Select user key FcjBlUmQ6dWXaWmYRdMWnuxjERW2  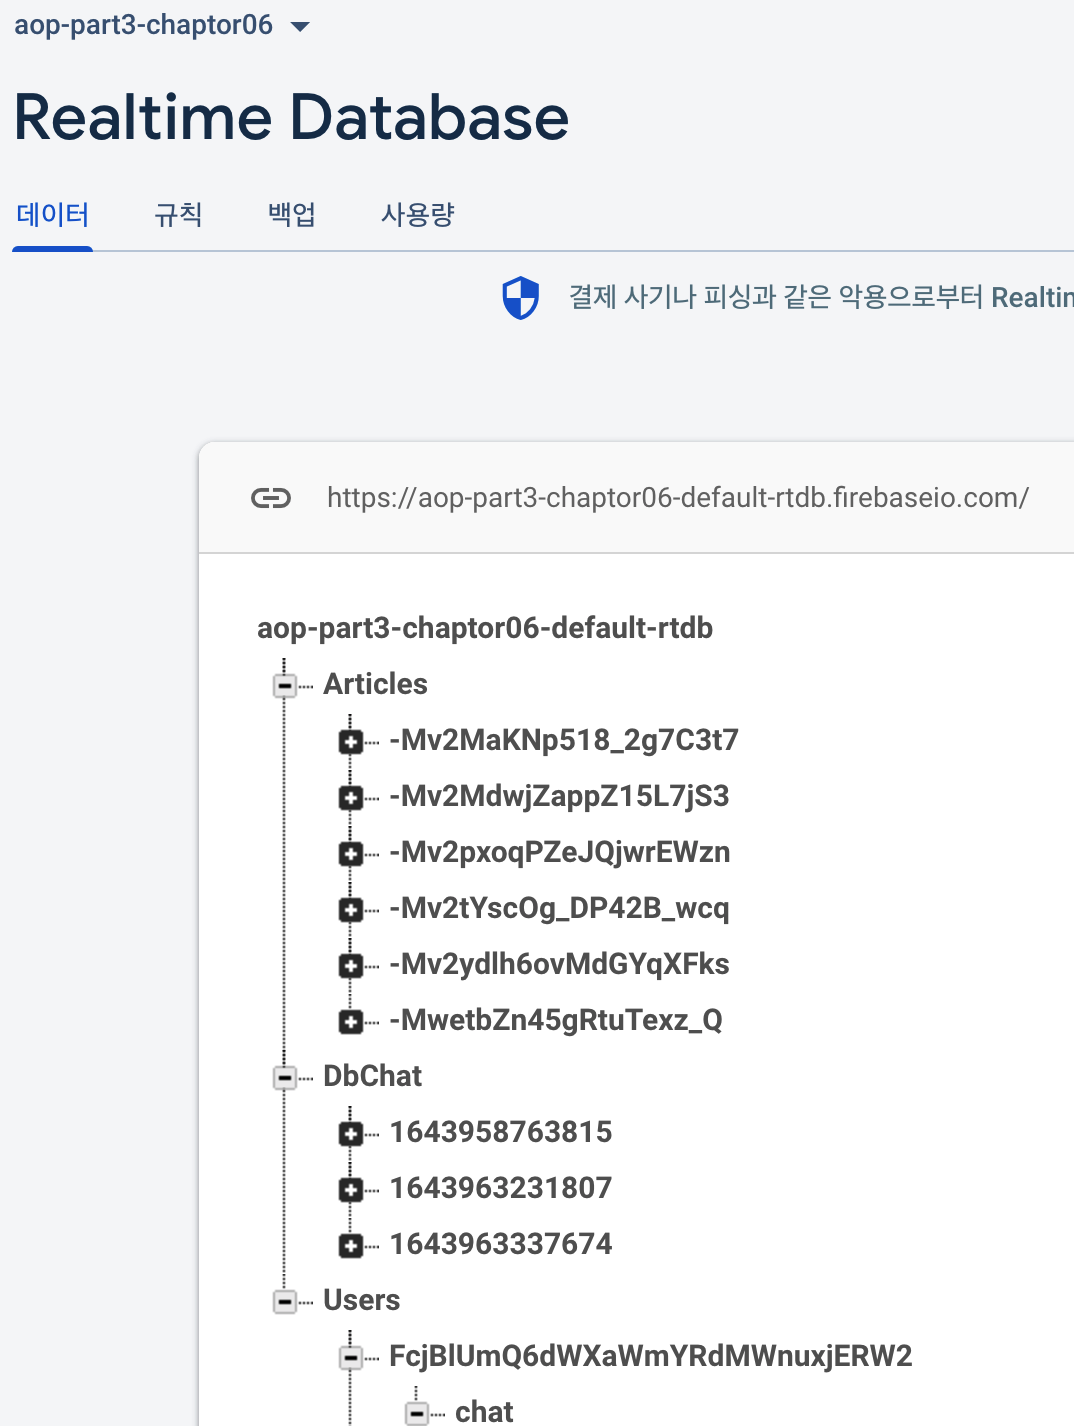(x=651, y=1356)
